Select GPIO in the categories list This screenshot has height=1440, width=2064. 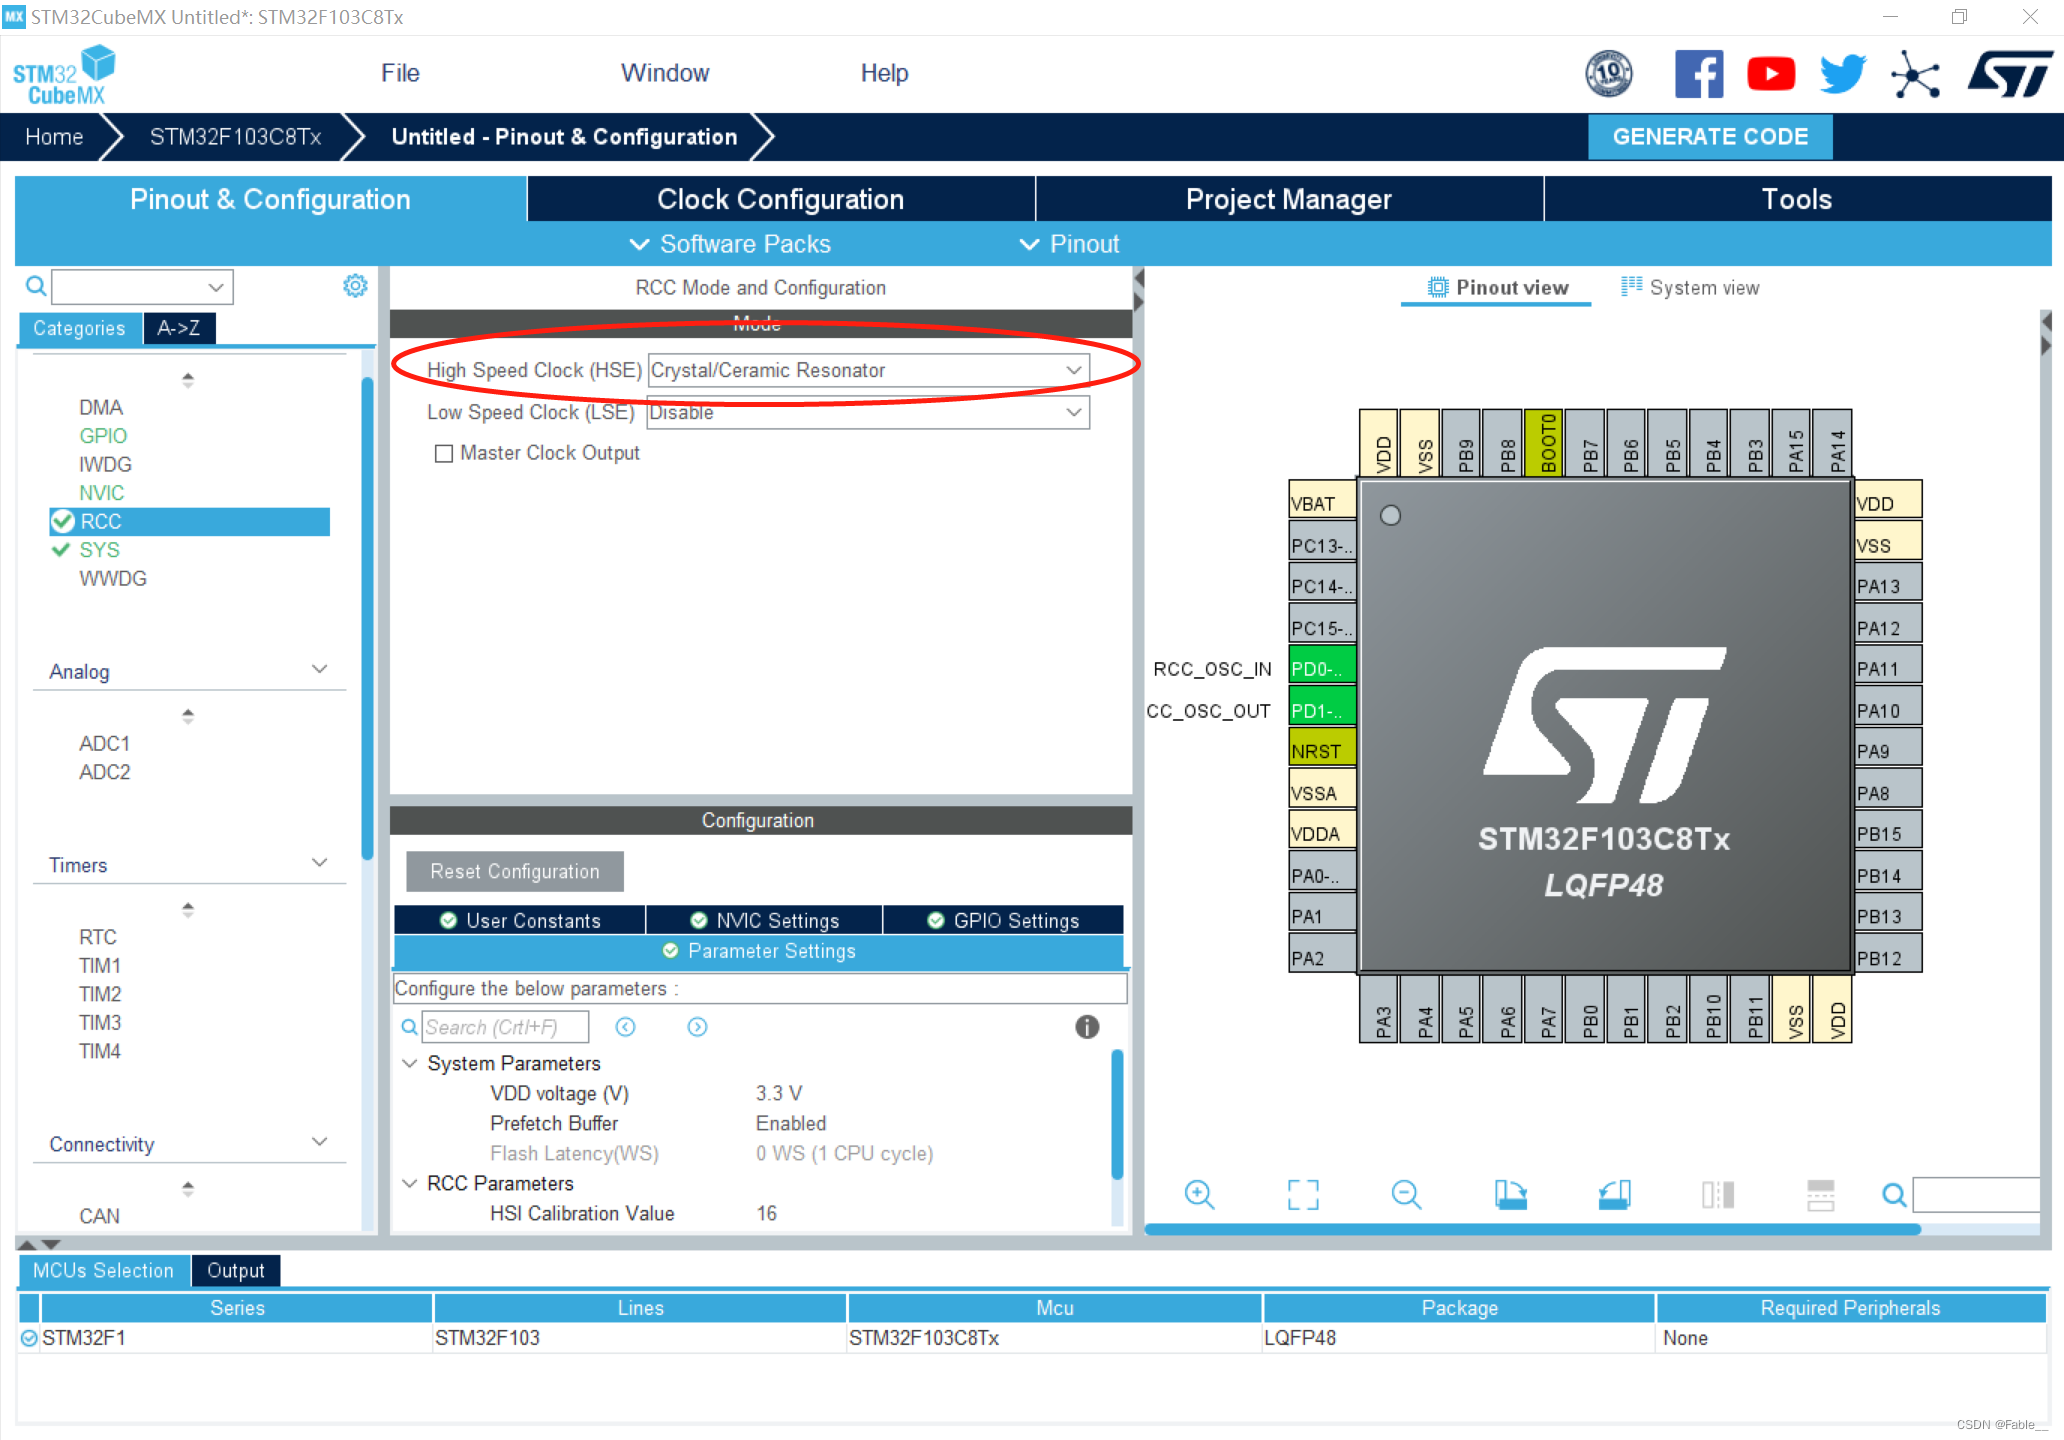click(x=103, y=436)
